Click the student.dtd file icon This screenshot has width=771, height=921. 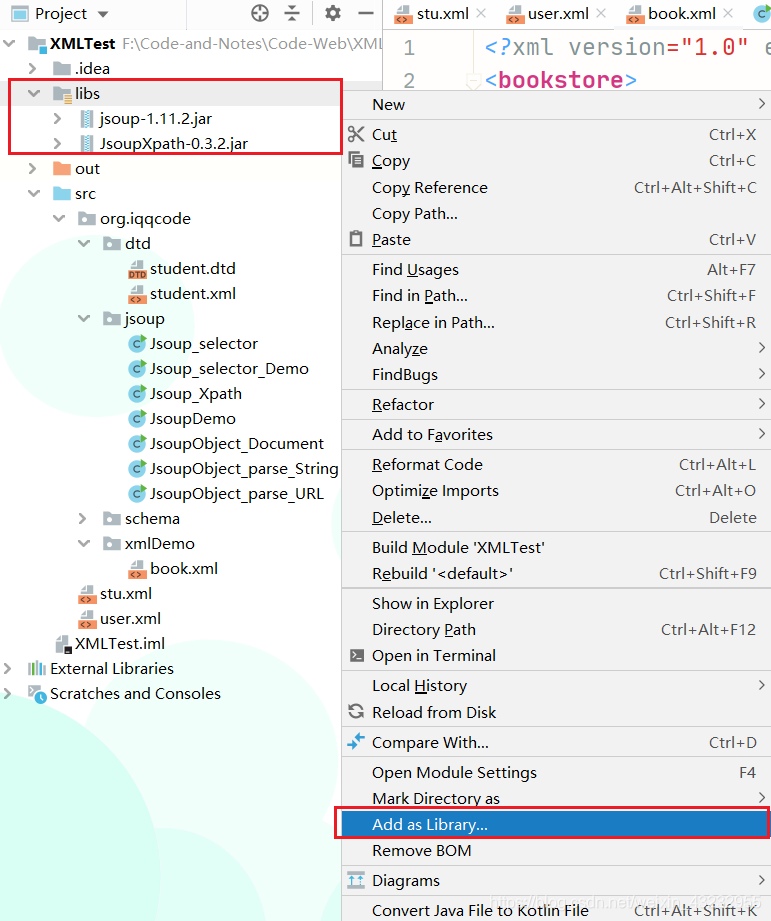pos(137,269)
